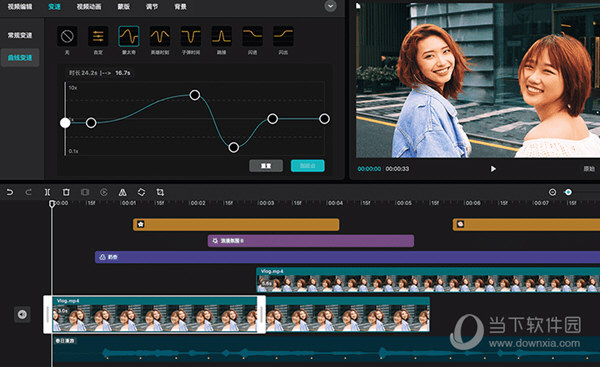Screen dimensions: 600x367
Task: Select the blue filter track clip
Action: coord(347,257)
